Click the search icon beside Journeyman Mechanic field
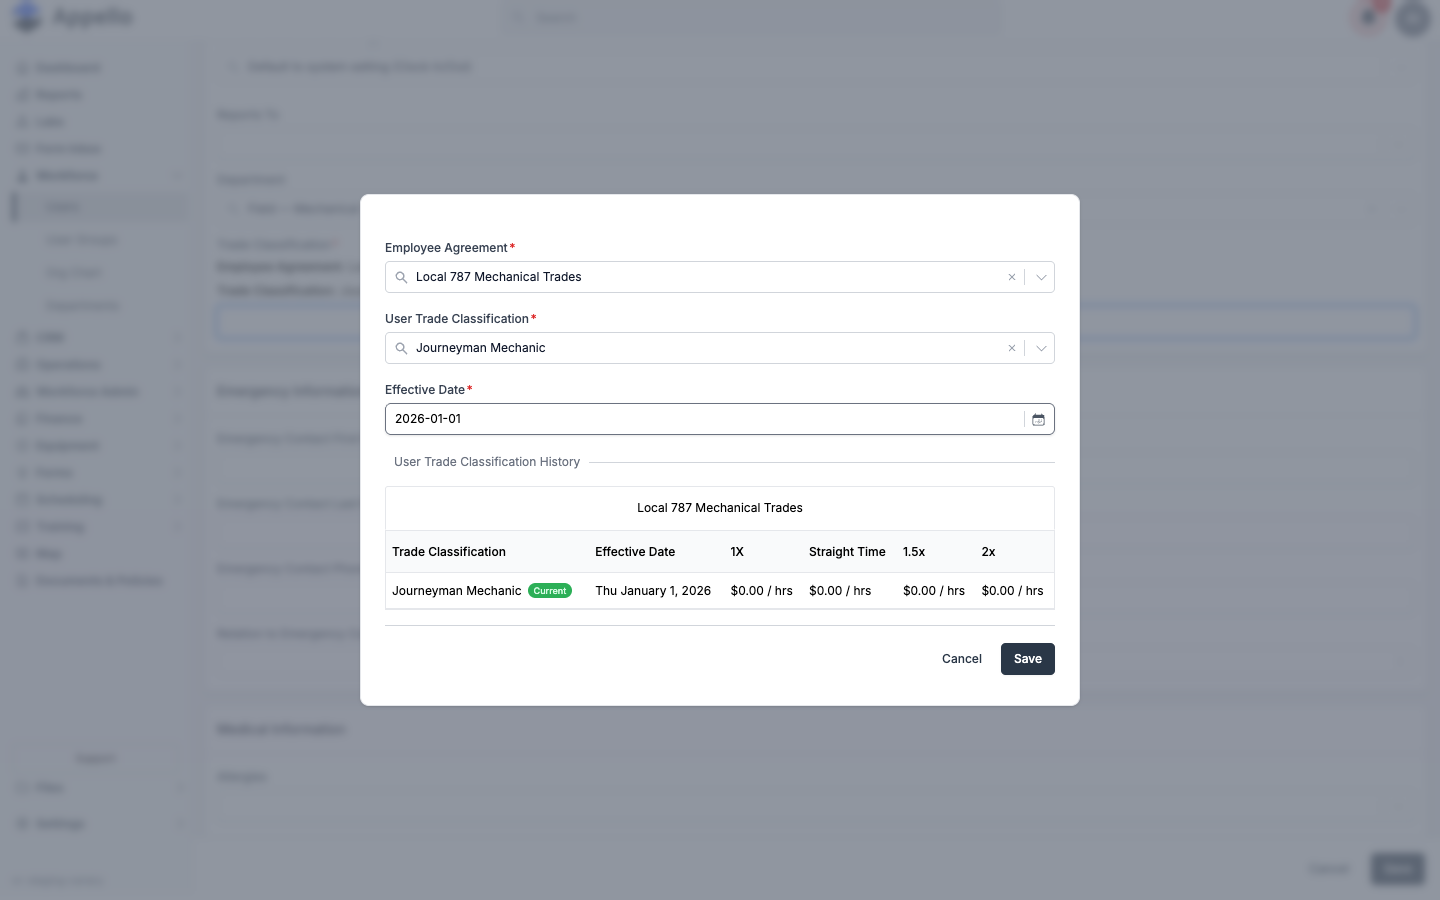 [401, 348]
